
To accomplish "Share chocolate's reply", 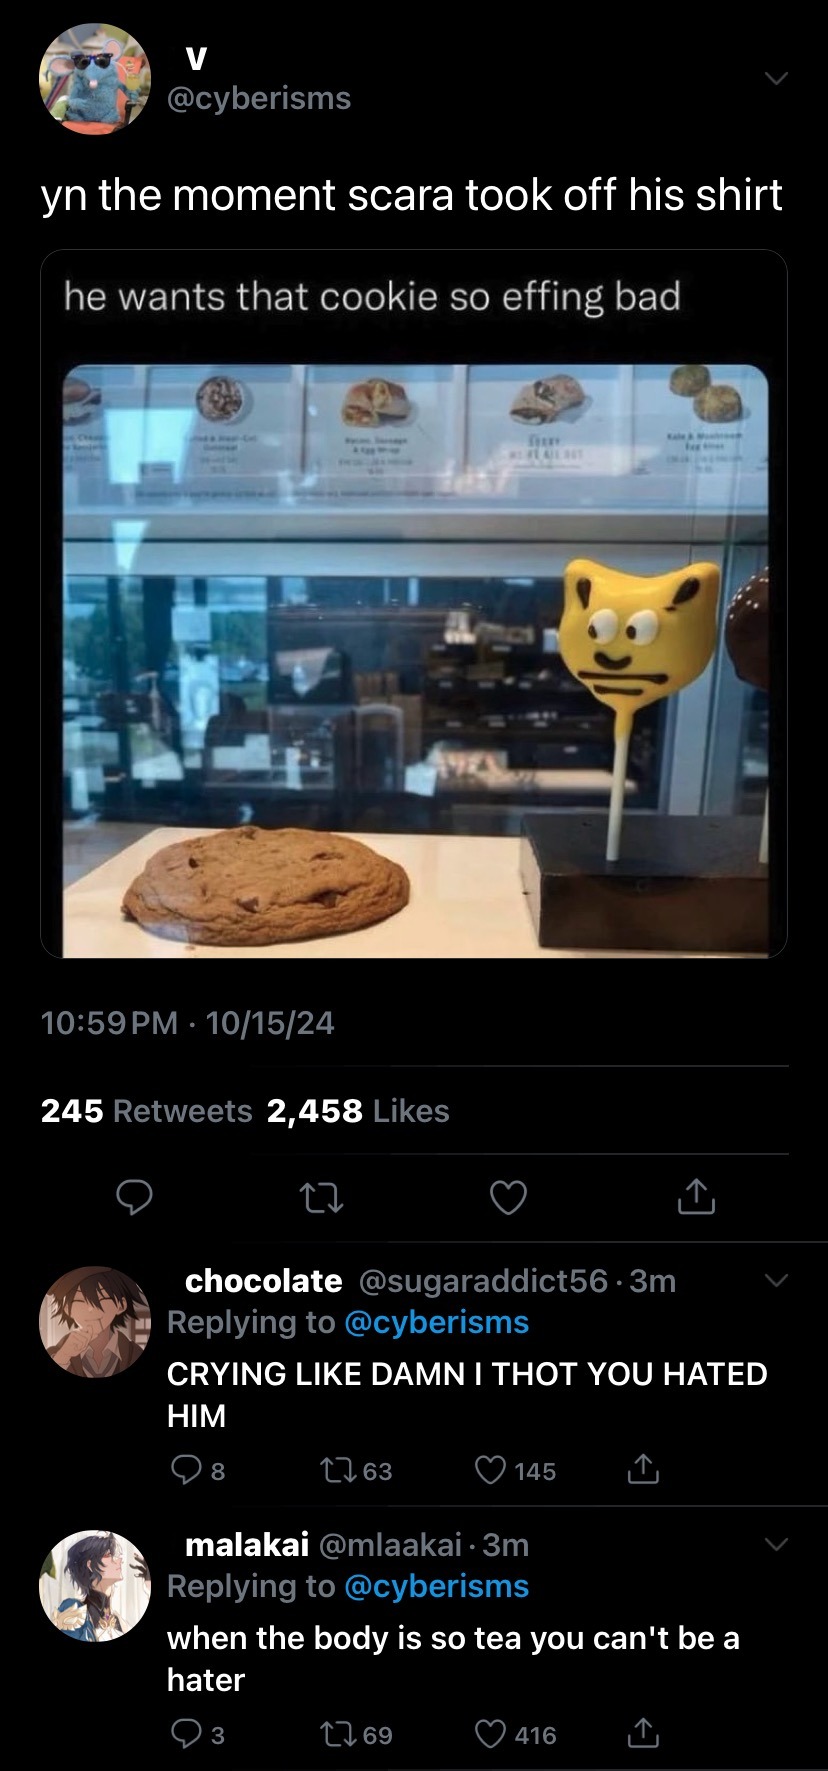I will (642, 1470).
